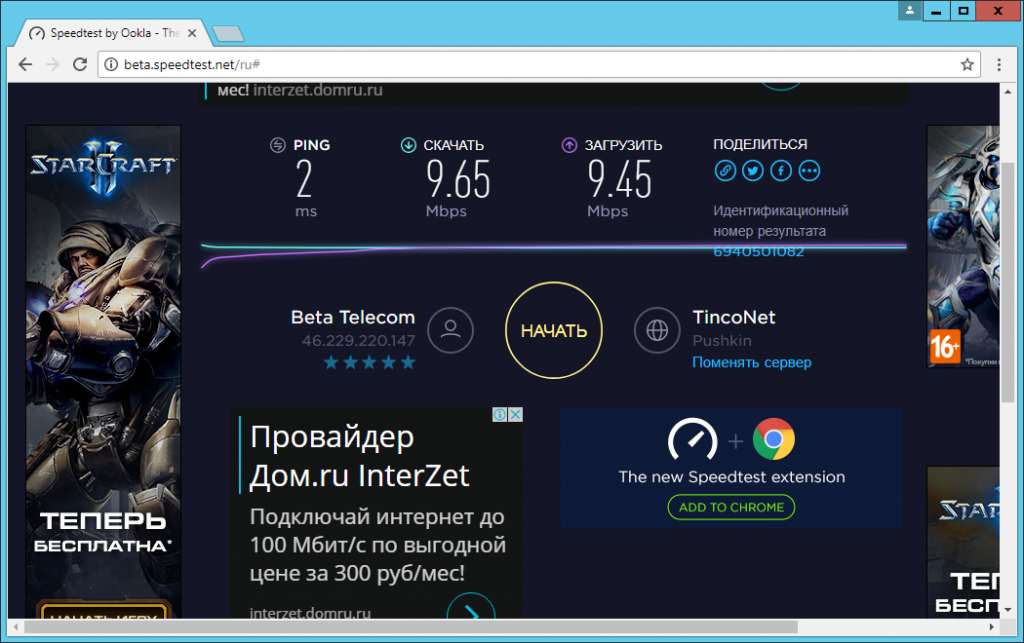Close the Дом.ru InterZet ad
1024x643 pixels.
pos(516,415)
